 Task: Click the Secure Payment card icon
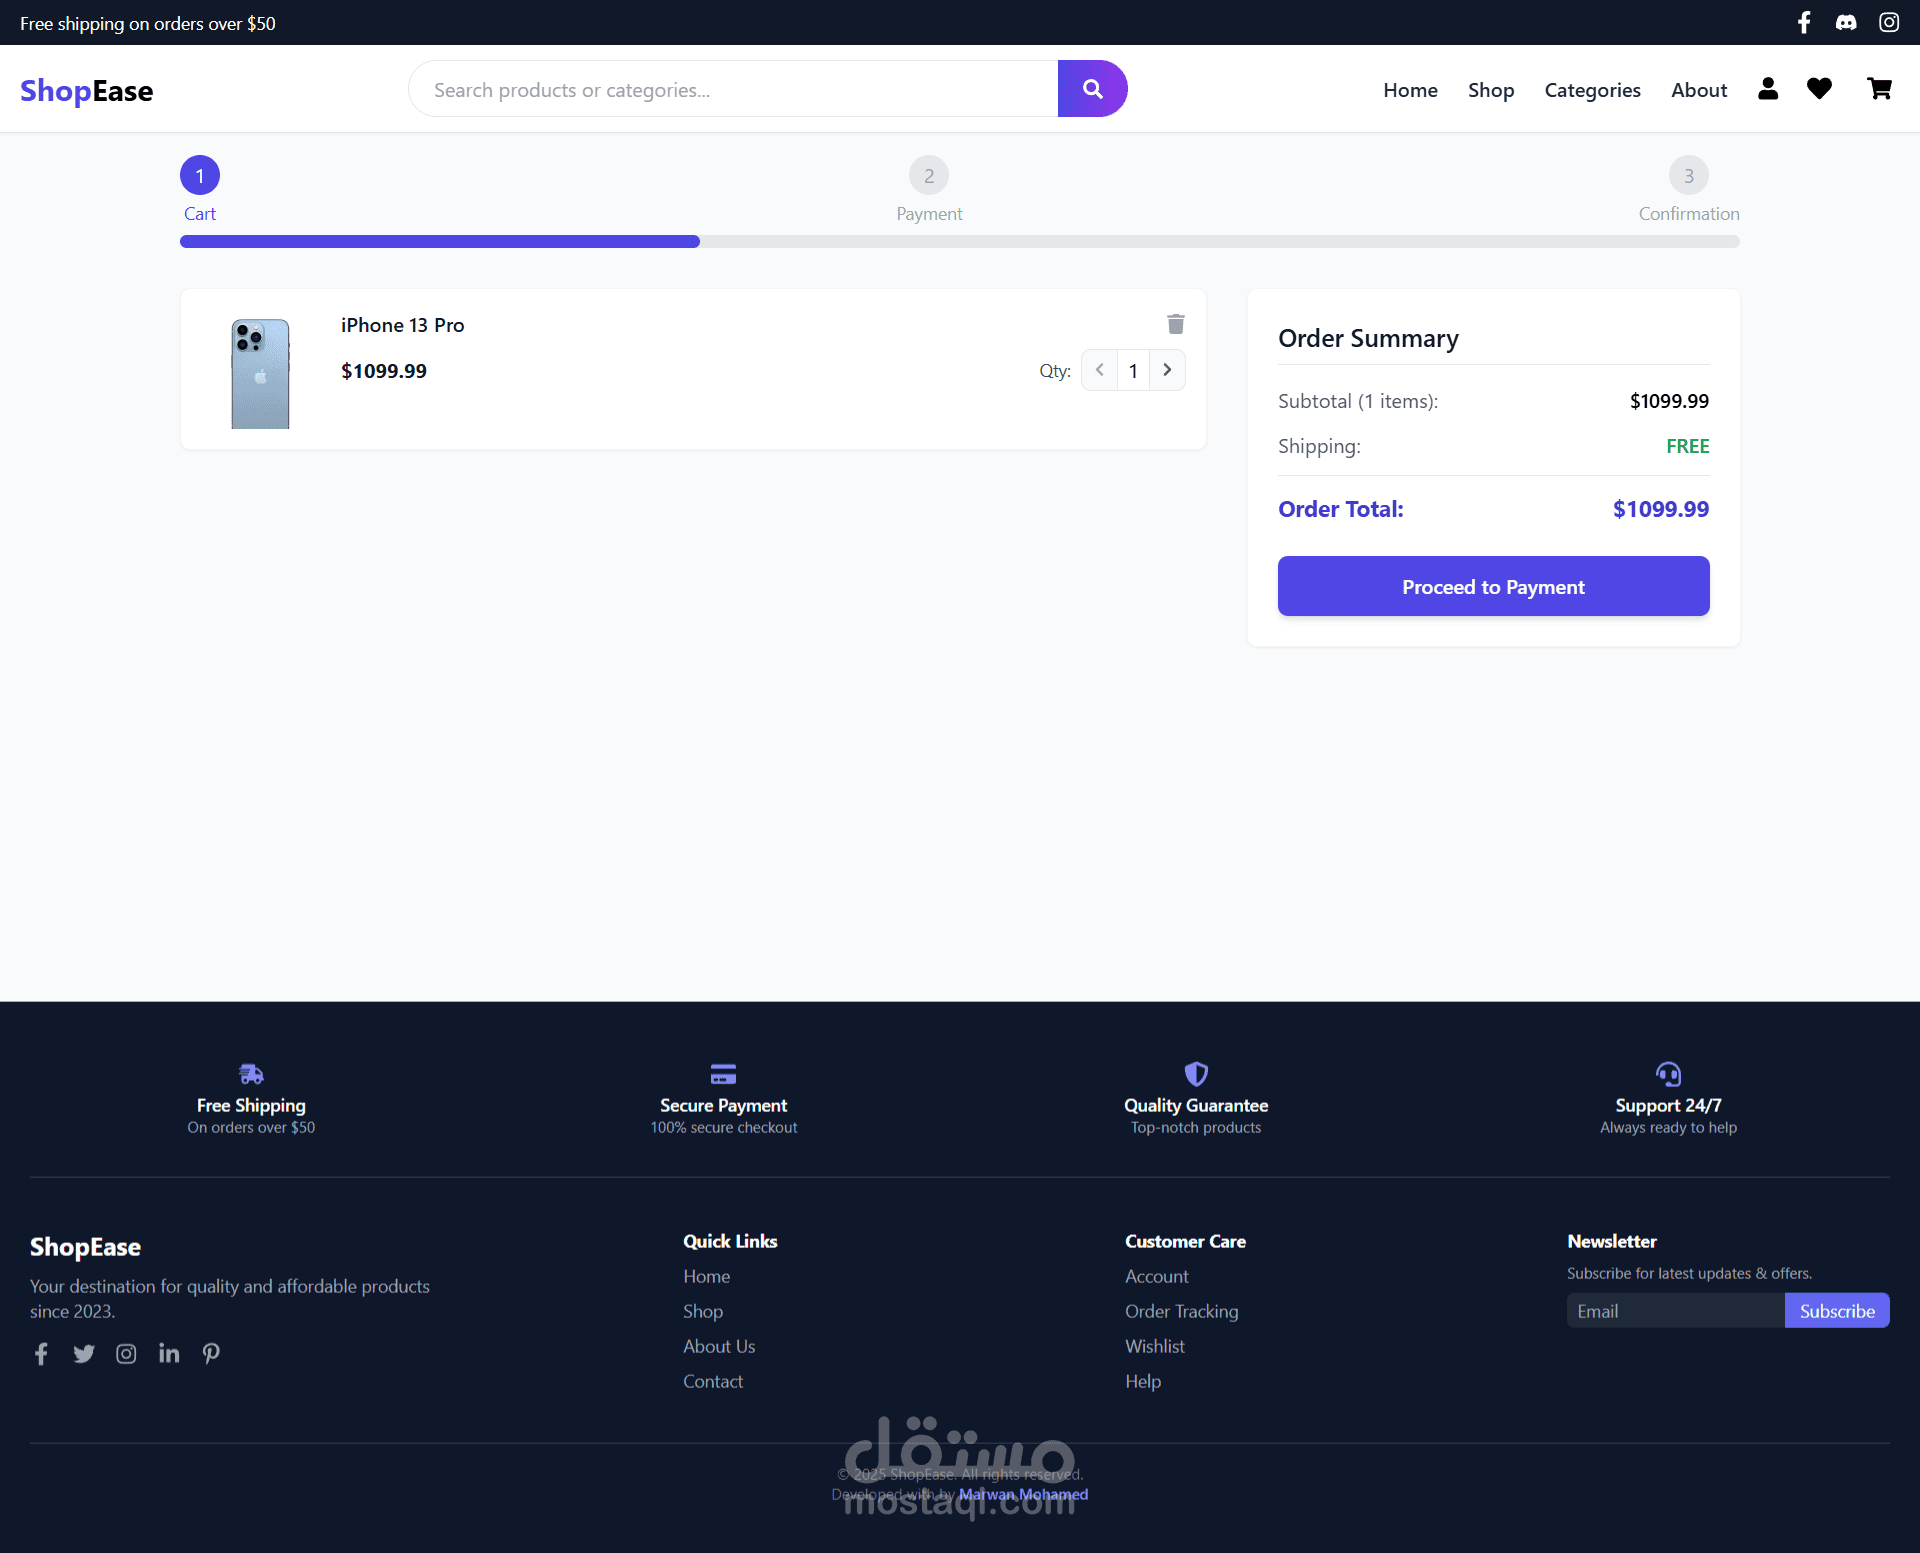click(723, 1074)
